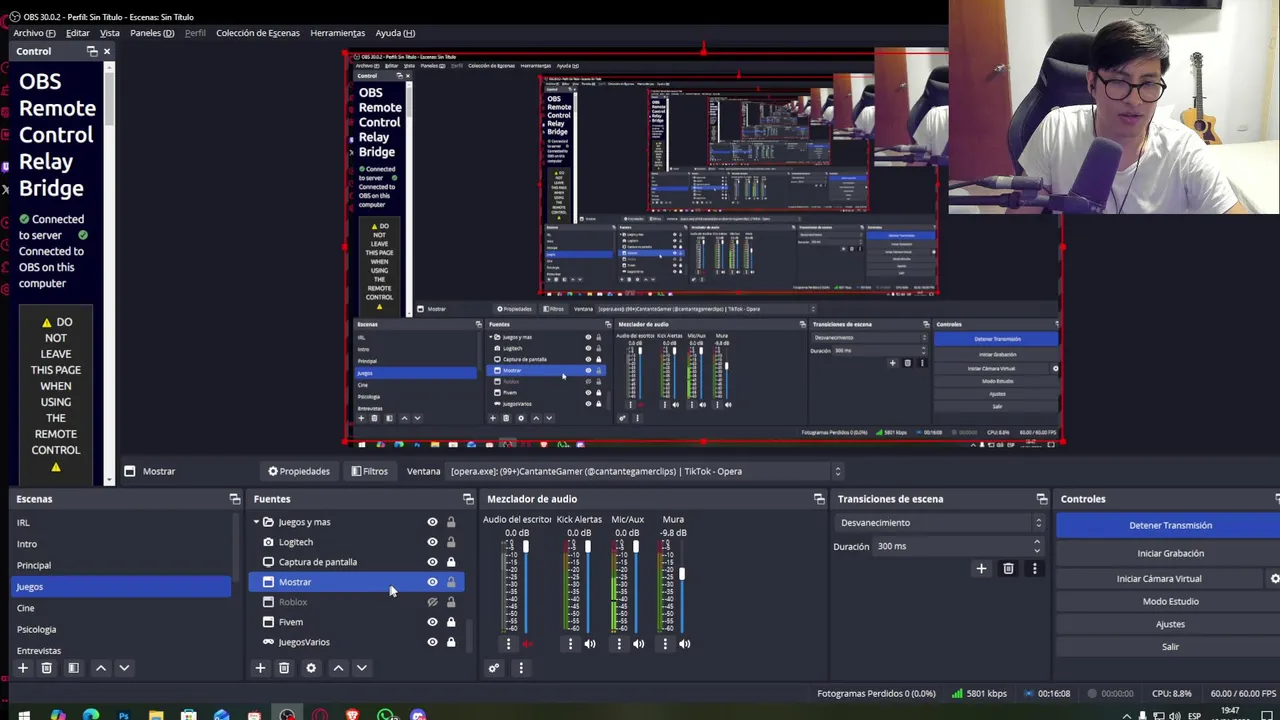Open audio mixer menu three dots

(520, 668)
